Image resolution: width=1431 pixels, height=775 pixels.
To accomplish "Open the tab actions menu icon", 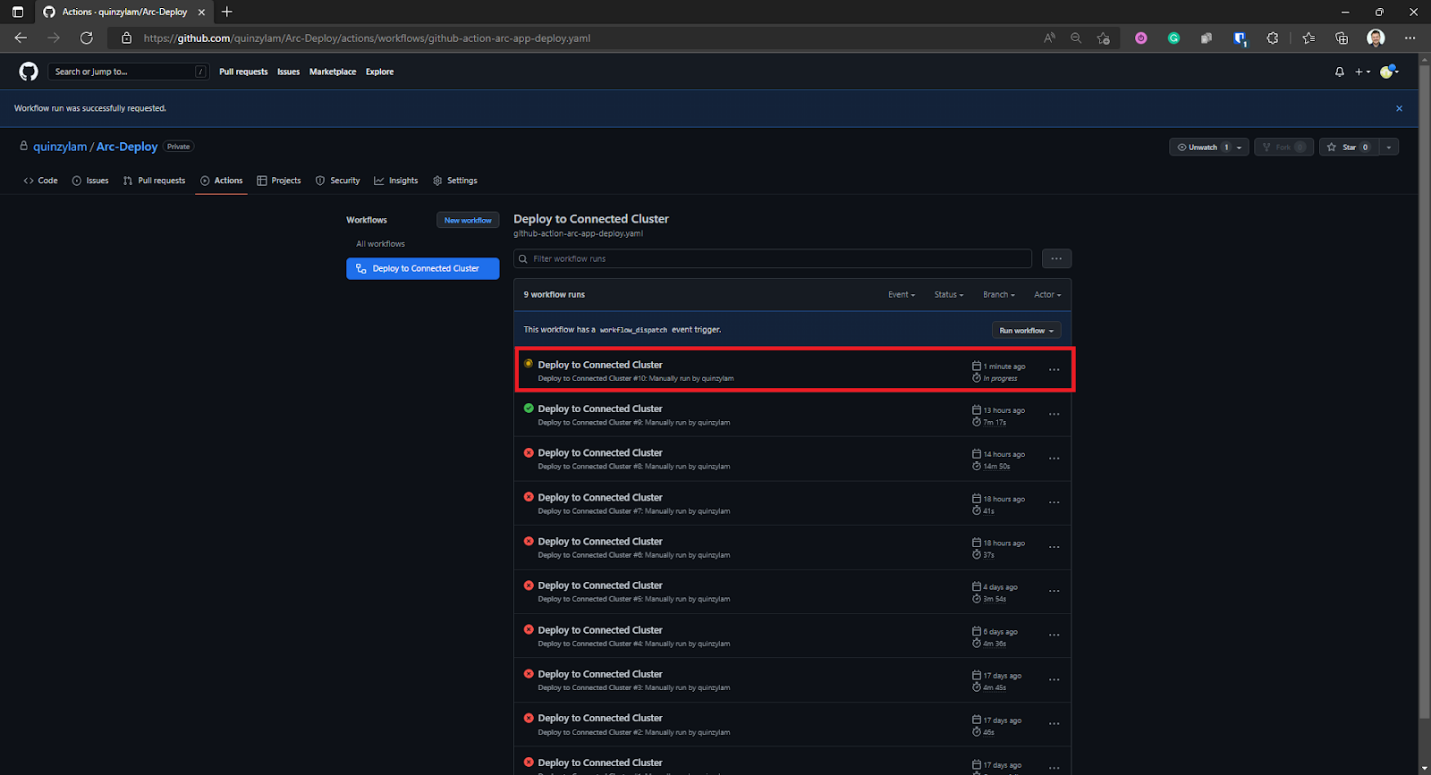I will [x=17, y=12].
